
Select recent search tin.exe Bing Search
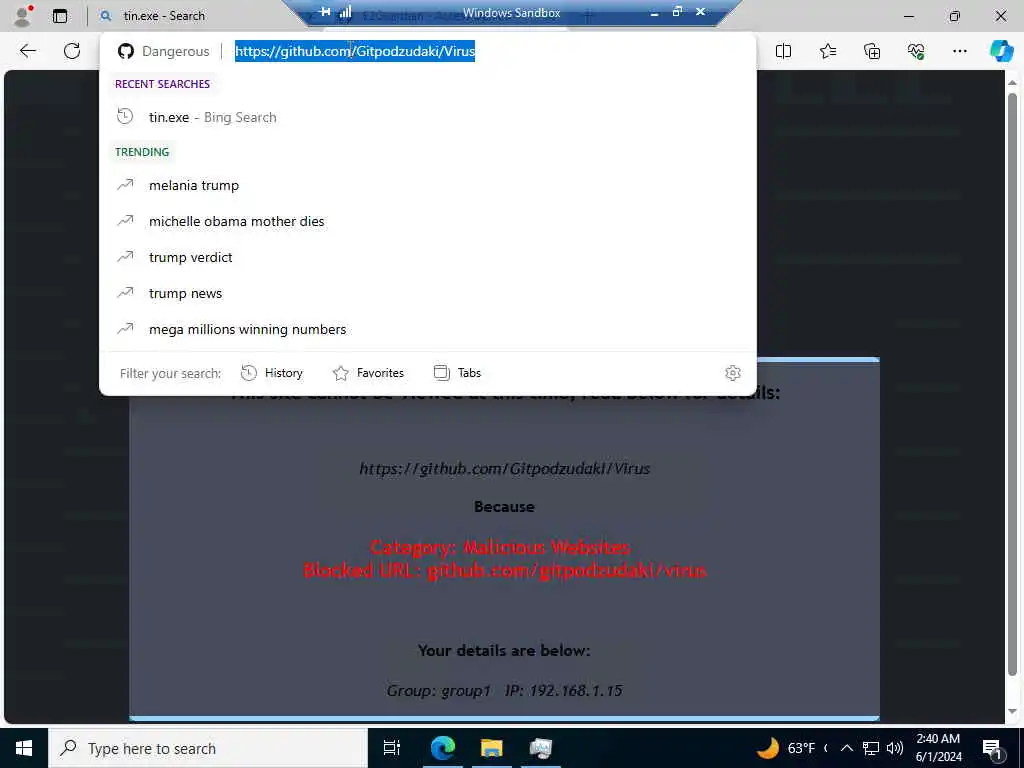(428, 118)
